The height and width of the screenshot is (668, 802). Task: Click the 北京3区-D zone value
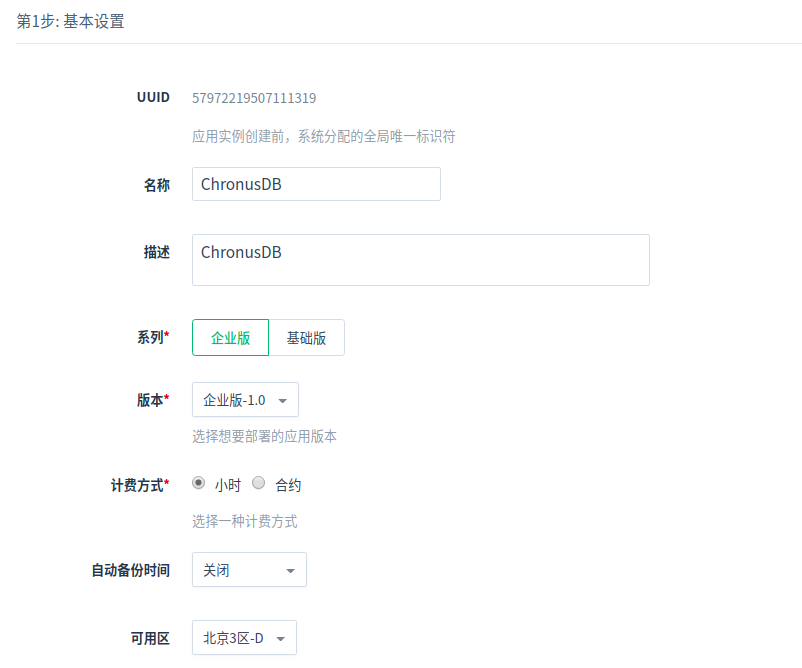pyautogui.click(x=230, y=637)
